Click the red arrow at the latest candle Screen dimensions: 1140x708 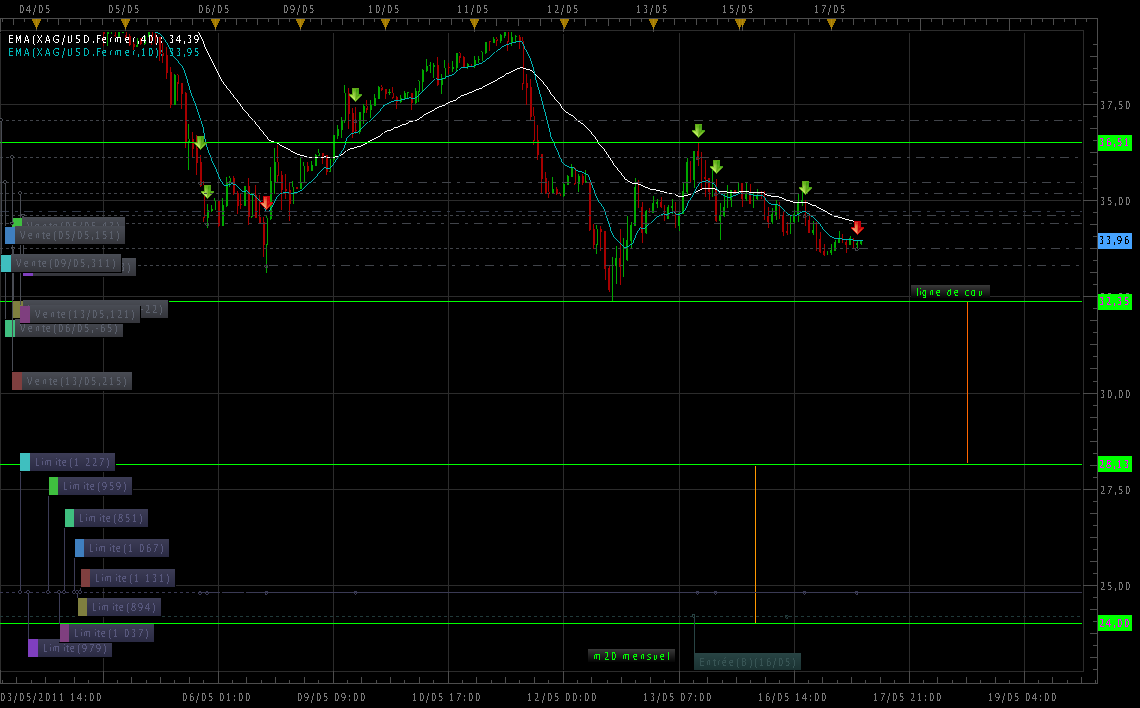tap(857, 227)
